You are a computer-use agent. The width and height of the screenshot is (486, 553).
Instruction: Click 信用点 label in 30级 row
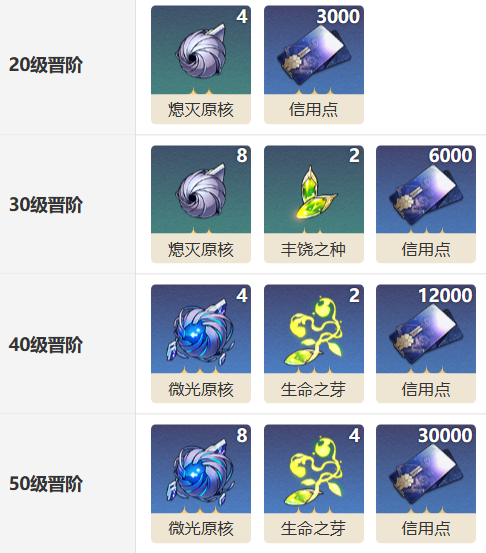point(426,249)
